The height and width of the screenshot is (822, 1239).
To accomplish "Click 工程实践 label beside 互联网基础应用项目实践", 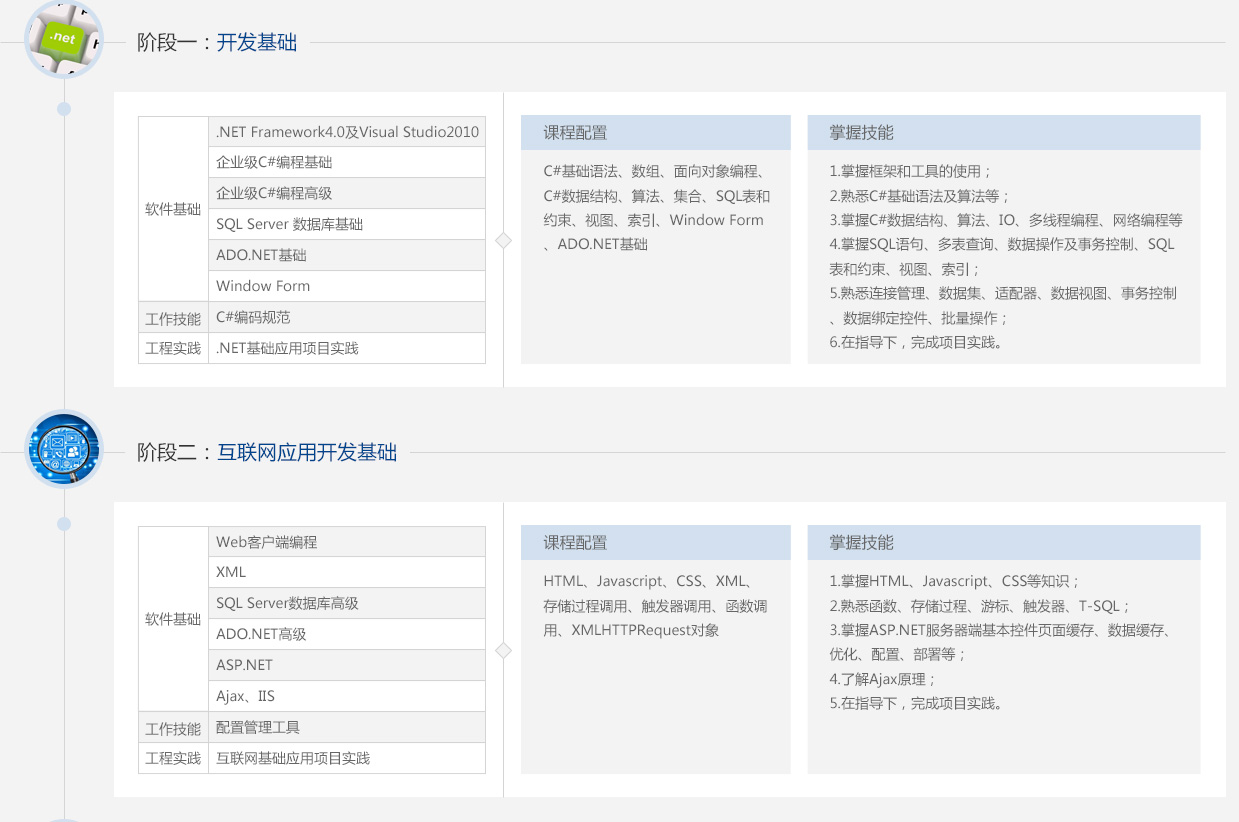I will tap(173, 759).
